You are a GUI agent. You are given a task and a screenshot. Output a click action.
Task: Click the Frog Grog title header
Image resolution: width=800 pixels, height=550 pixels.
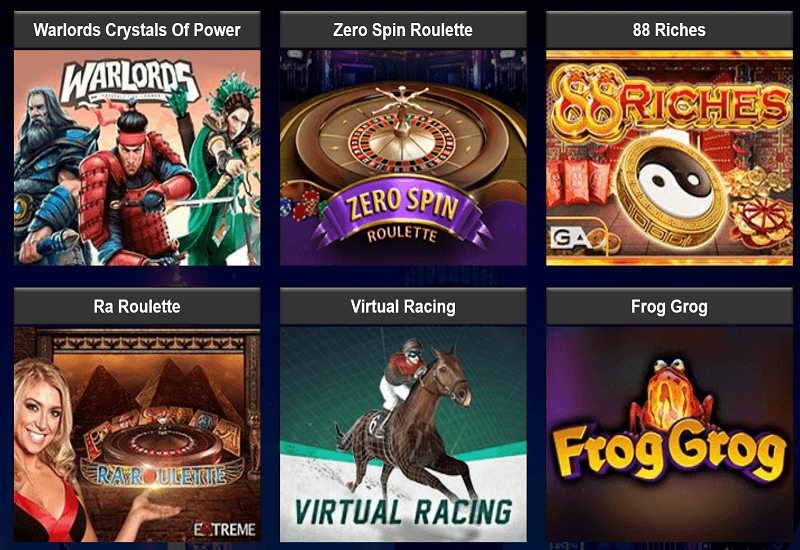[669, 307]
